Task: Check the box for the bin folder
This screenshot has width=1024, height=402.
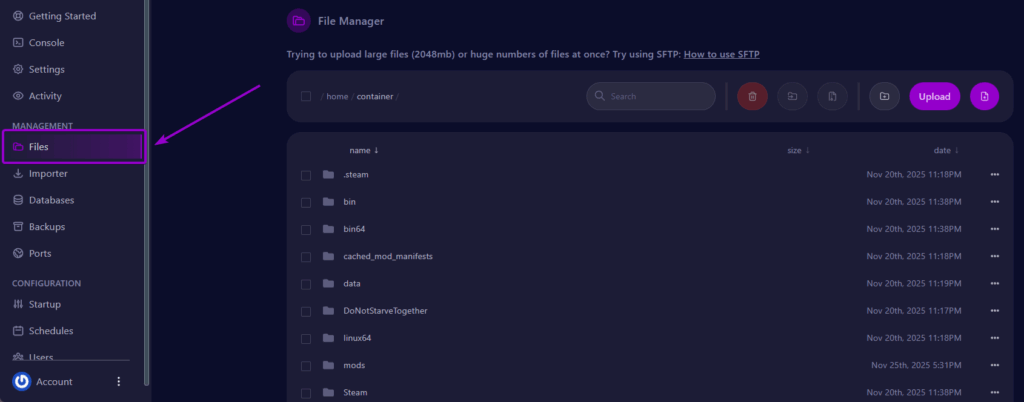Action: tap(306, 202)
